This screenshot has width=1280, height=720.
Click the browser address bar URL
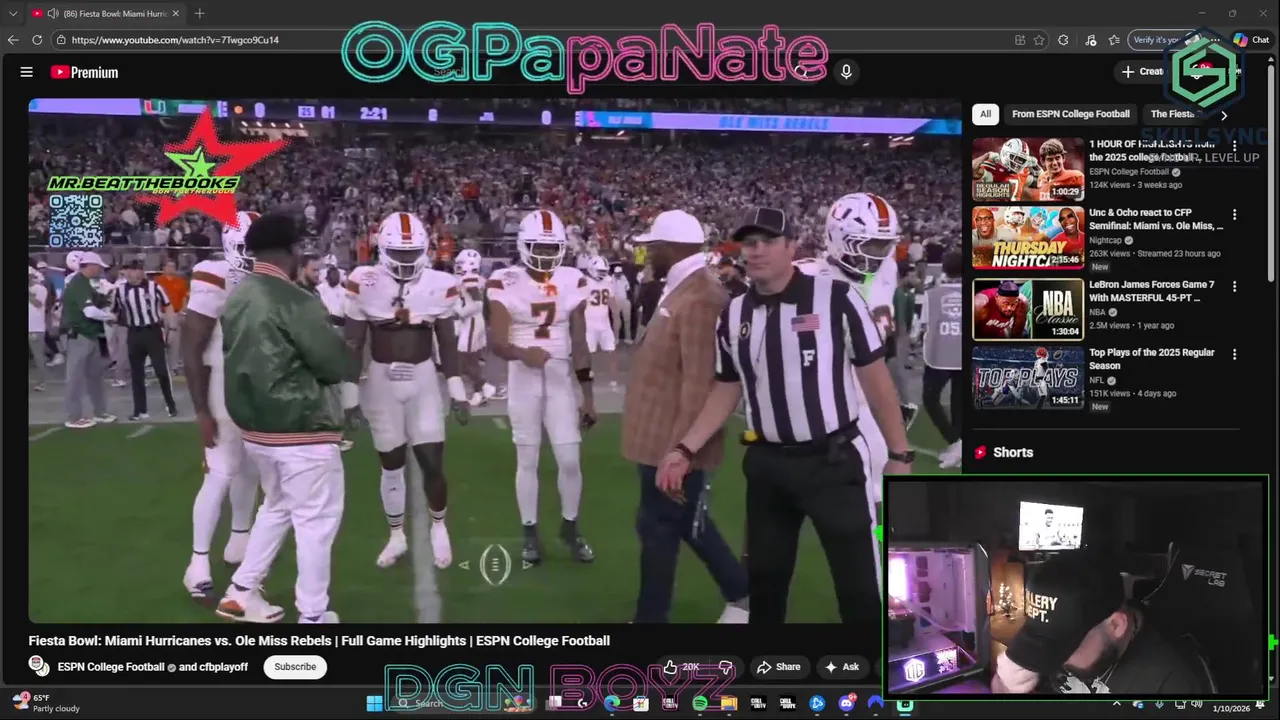[175, 40]
